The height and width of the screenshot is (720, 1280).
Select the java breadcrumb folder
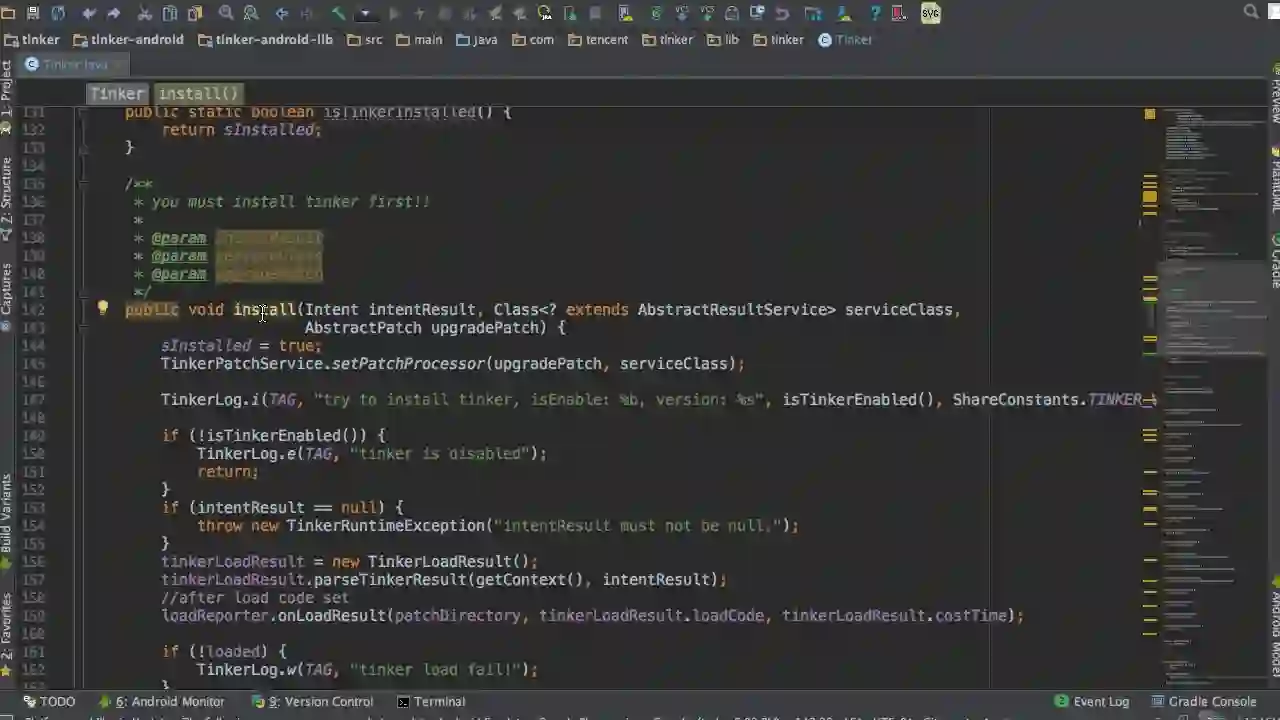coord(477,40)
